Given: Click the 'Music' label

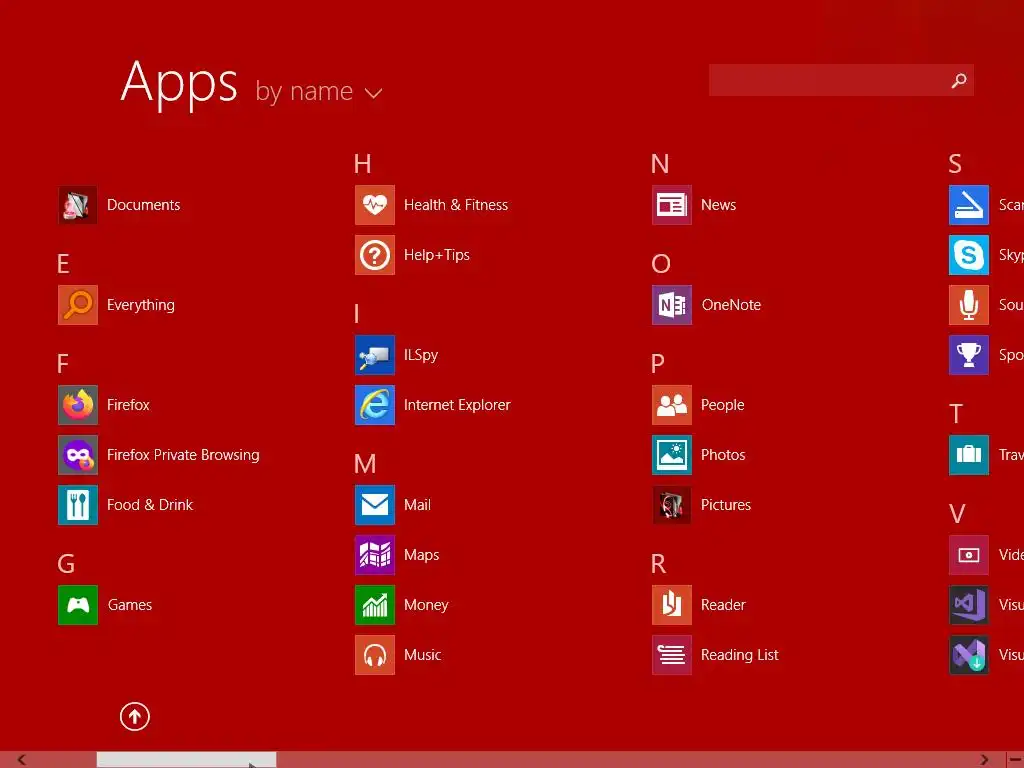Looking at the screenshot, I should pyautogui.click(x=423, y=655).
